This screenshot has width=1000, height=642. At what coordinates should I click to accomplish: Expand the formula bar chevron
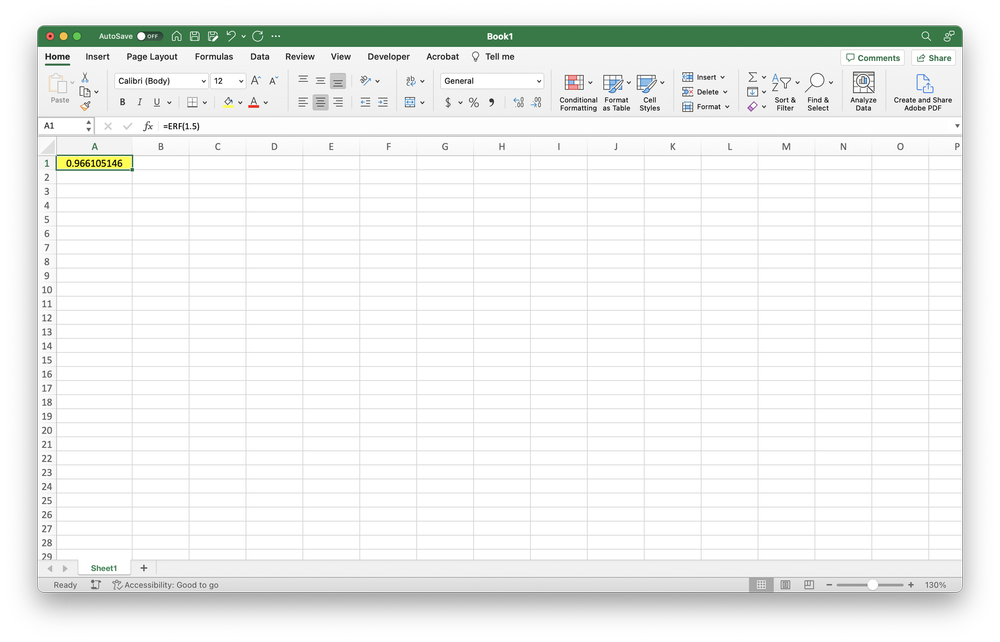coord(957,126)
